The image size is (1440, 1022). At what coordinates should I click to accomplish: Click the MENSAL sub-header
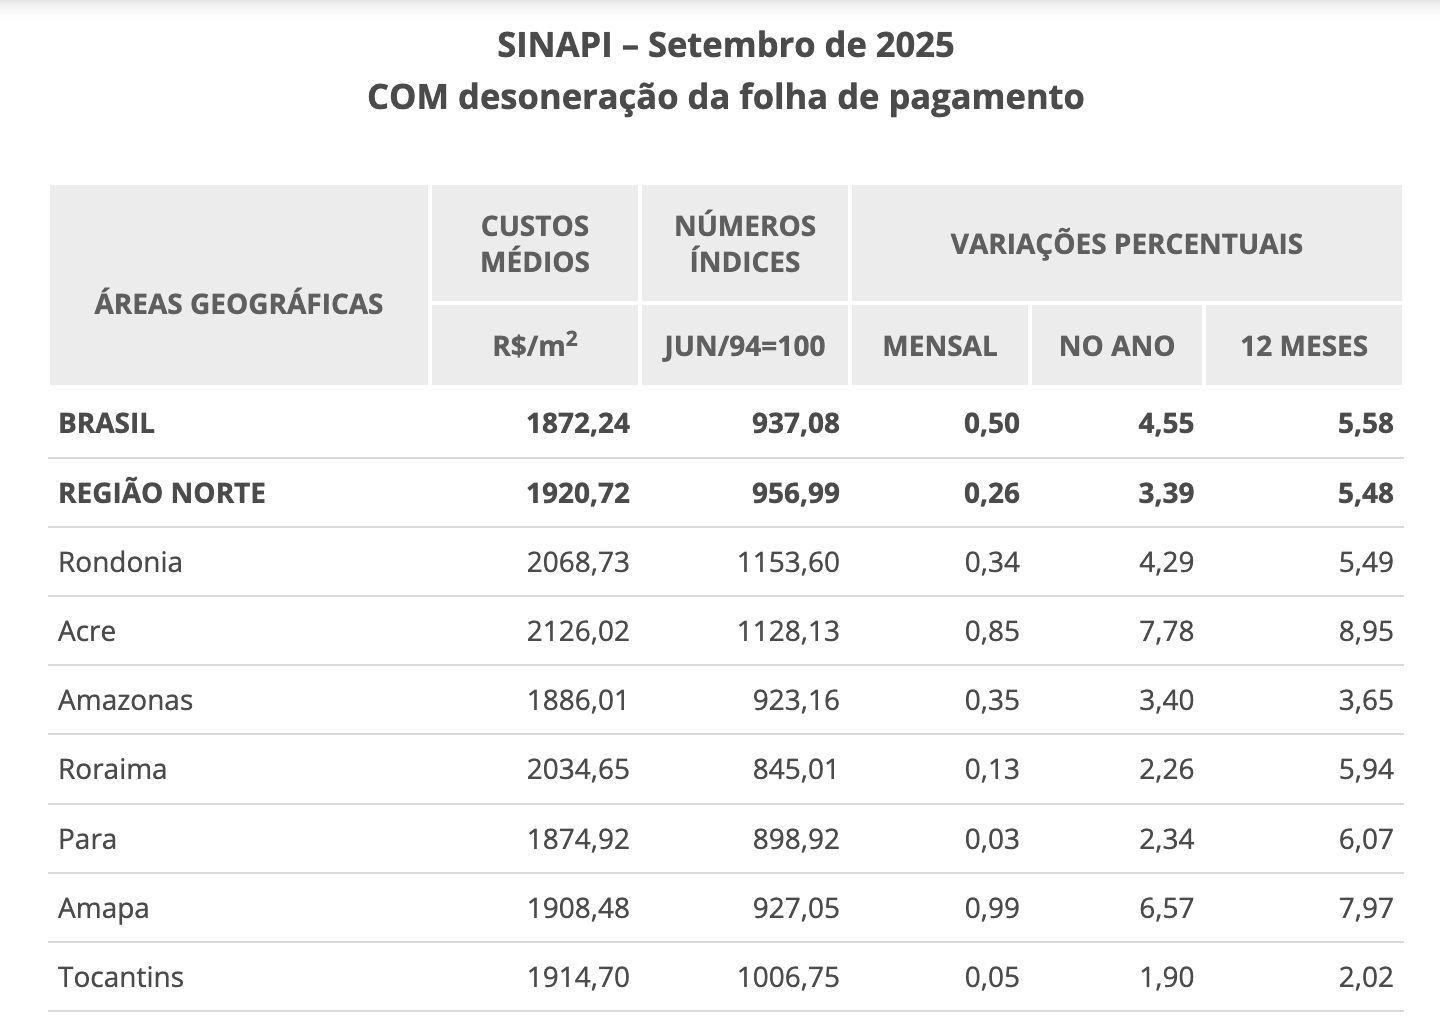pos(939,346)
